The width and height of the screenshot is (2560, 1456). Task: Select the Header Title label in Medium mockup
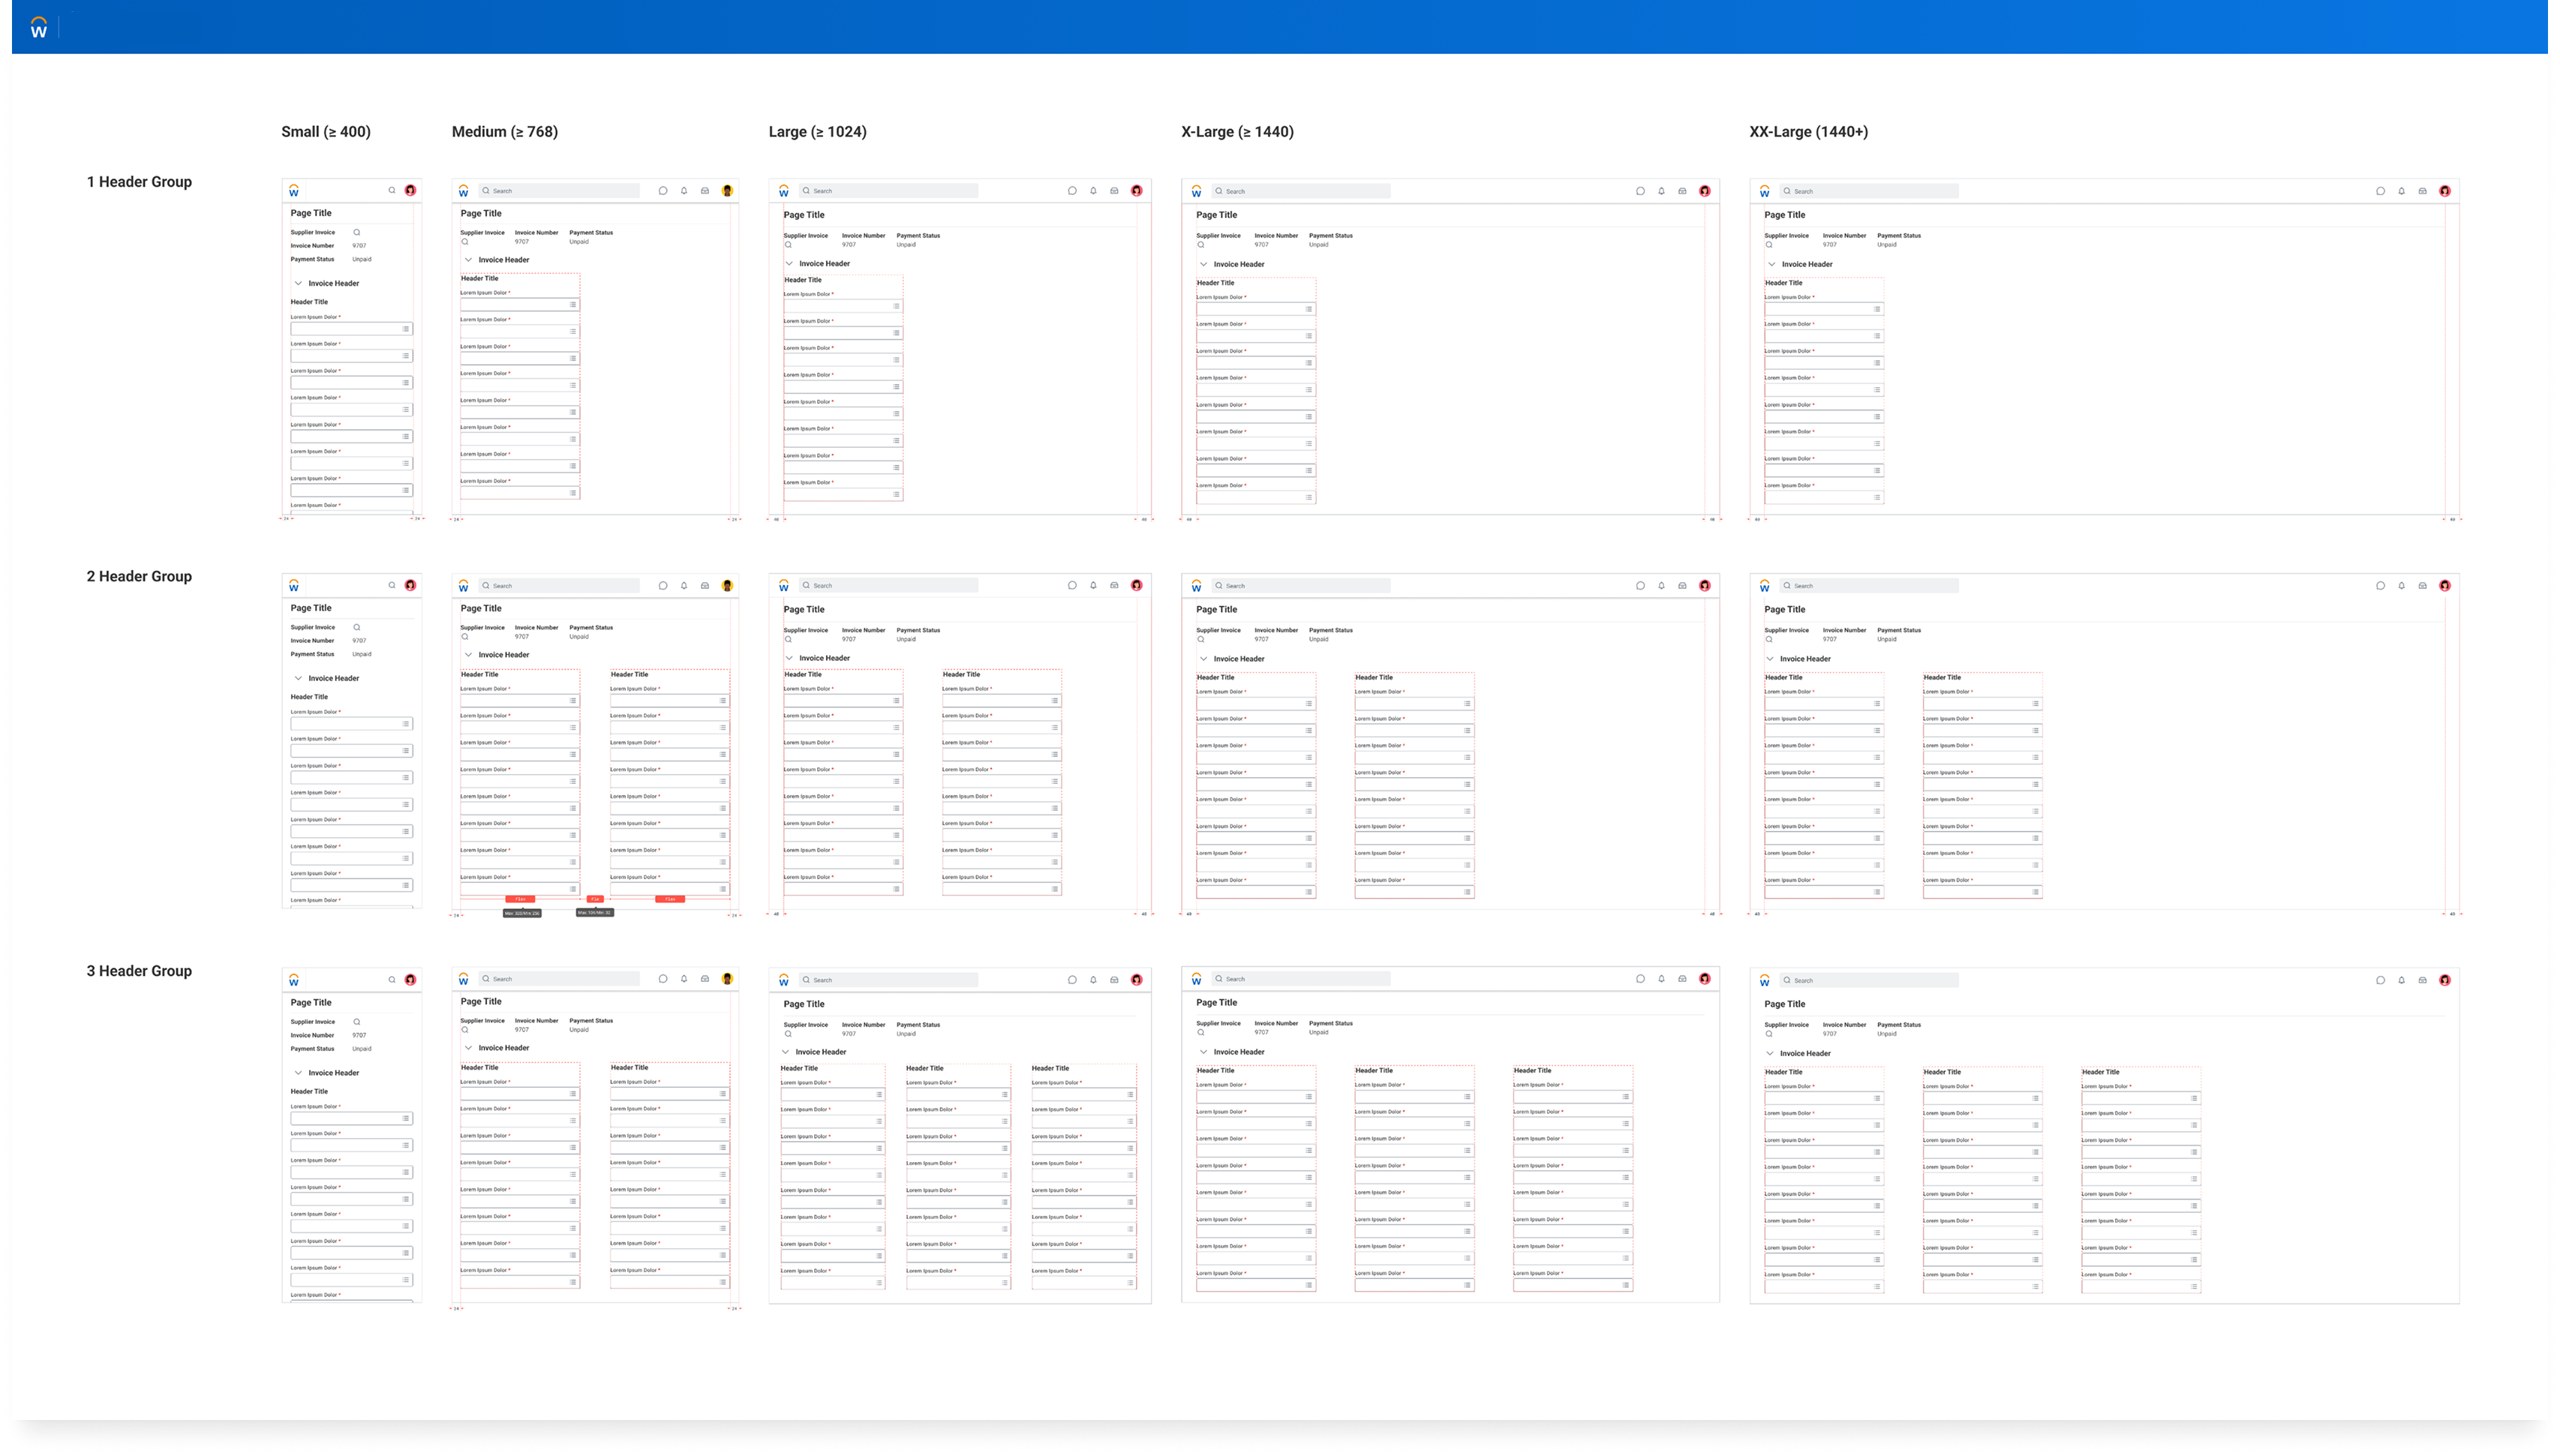479,277
